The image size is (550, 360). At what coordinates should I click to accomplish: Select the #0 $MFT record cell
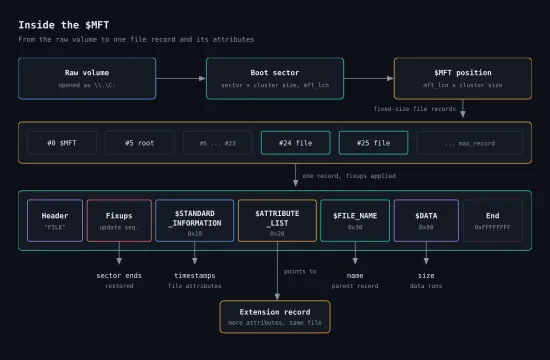click(62, 143)
